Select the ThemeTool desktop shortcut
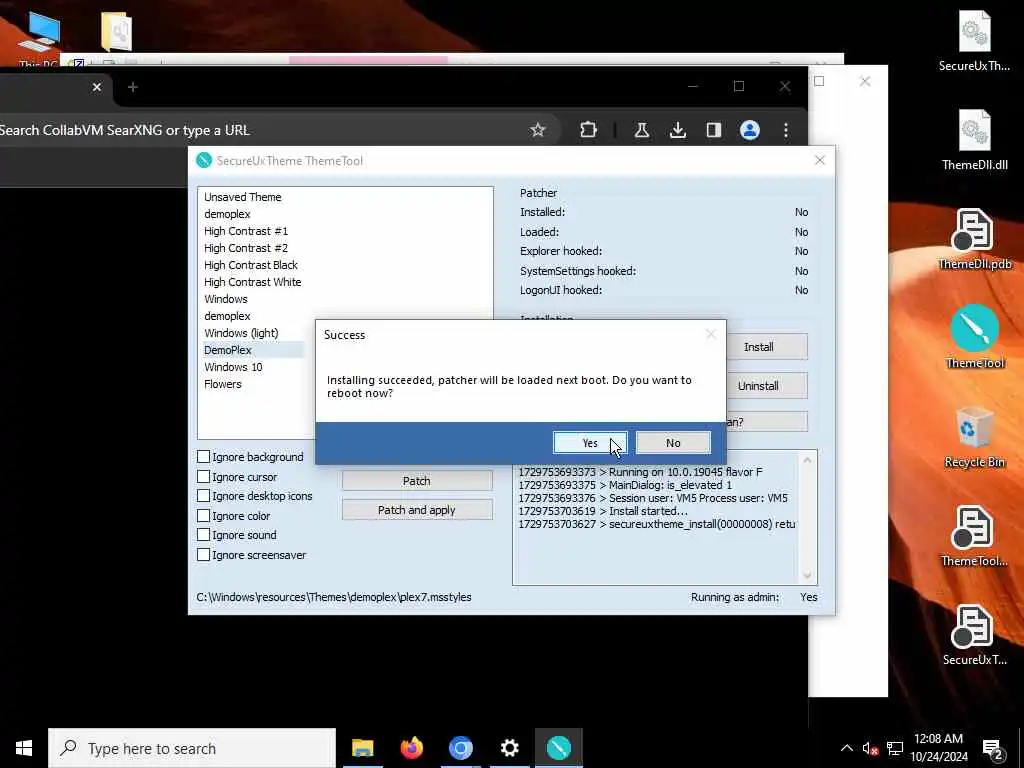This screenshot has height=768, width=1024. [x=974, y=337]
